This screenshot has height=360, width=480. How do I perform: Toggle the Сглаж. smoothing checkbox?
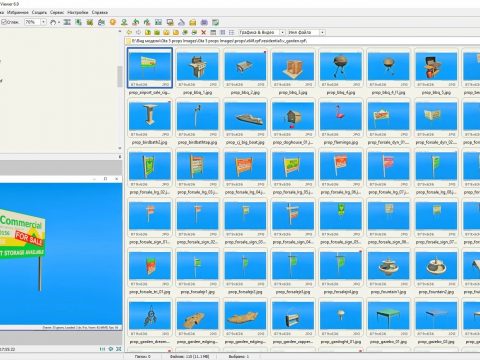tap(4, 22)
